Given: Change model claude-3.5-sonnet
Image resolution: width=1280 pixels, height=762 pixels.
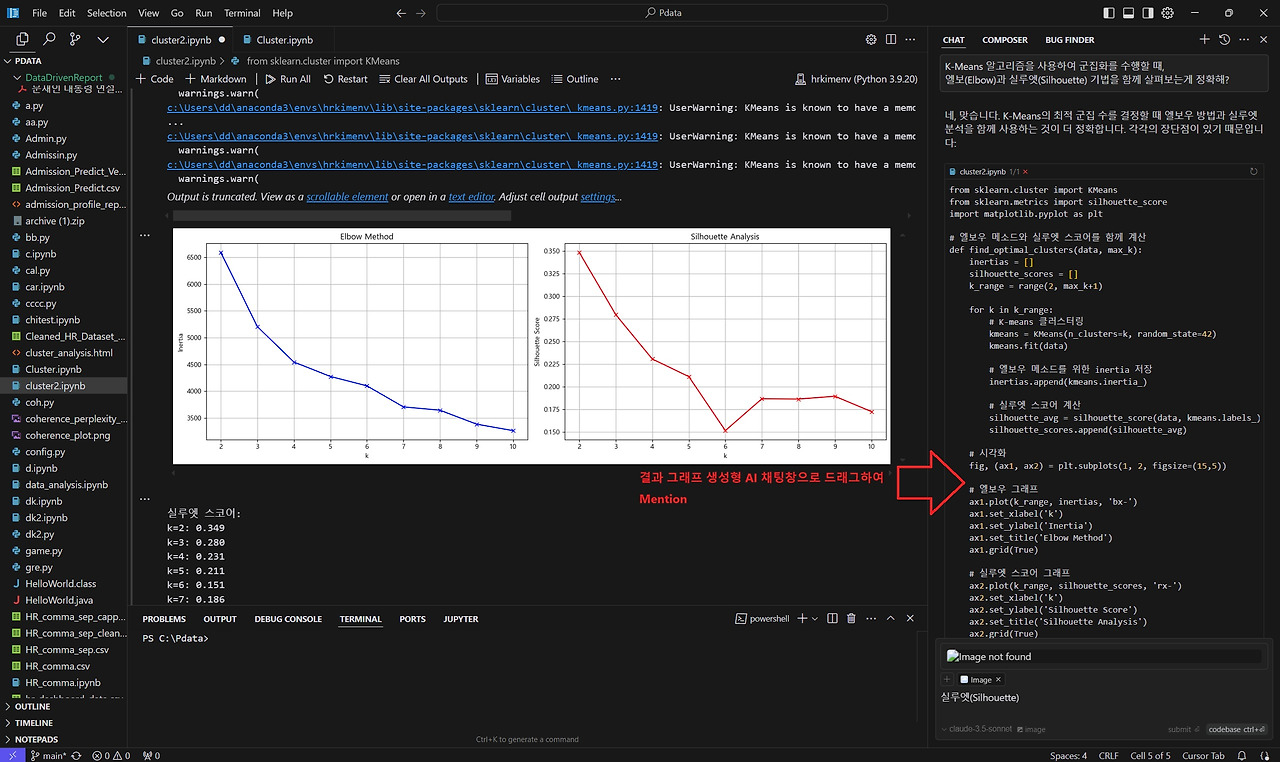Looking at the screenshot, I should click(977, 729).
